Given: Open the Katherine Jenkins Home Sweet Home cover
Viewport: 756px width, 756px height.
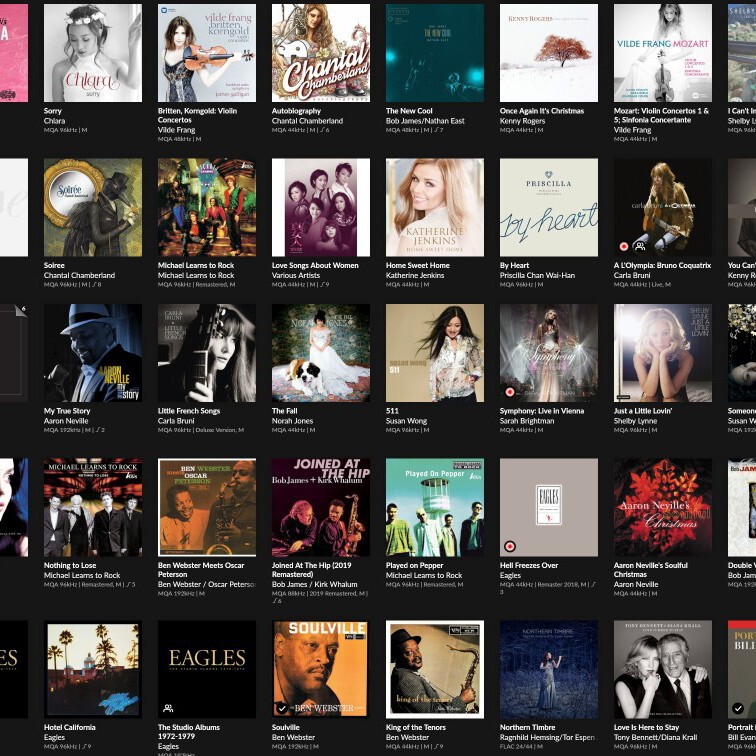Looking at the screenshot, I should tap(435, 207).
